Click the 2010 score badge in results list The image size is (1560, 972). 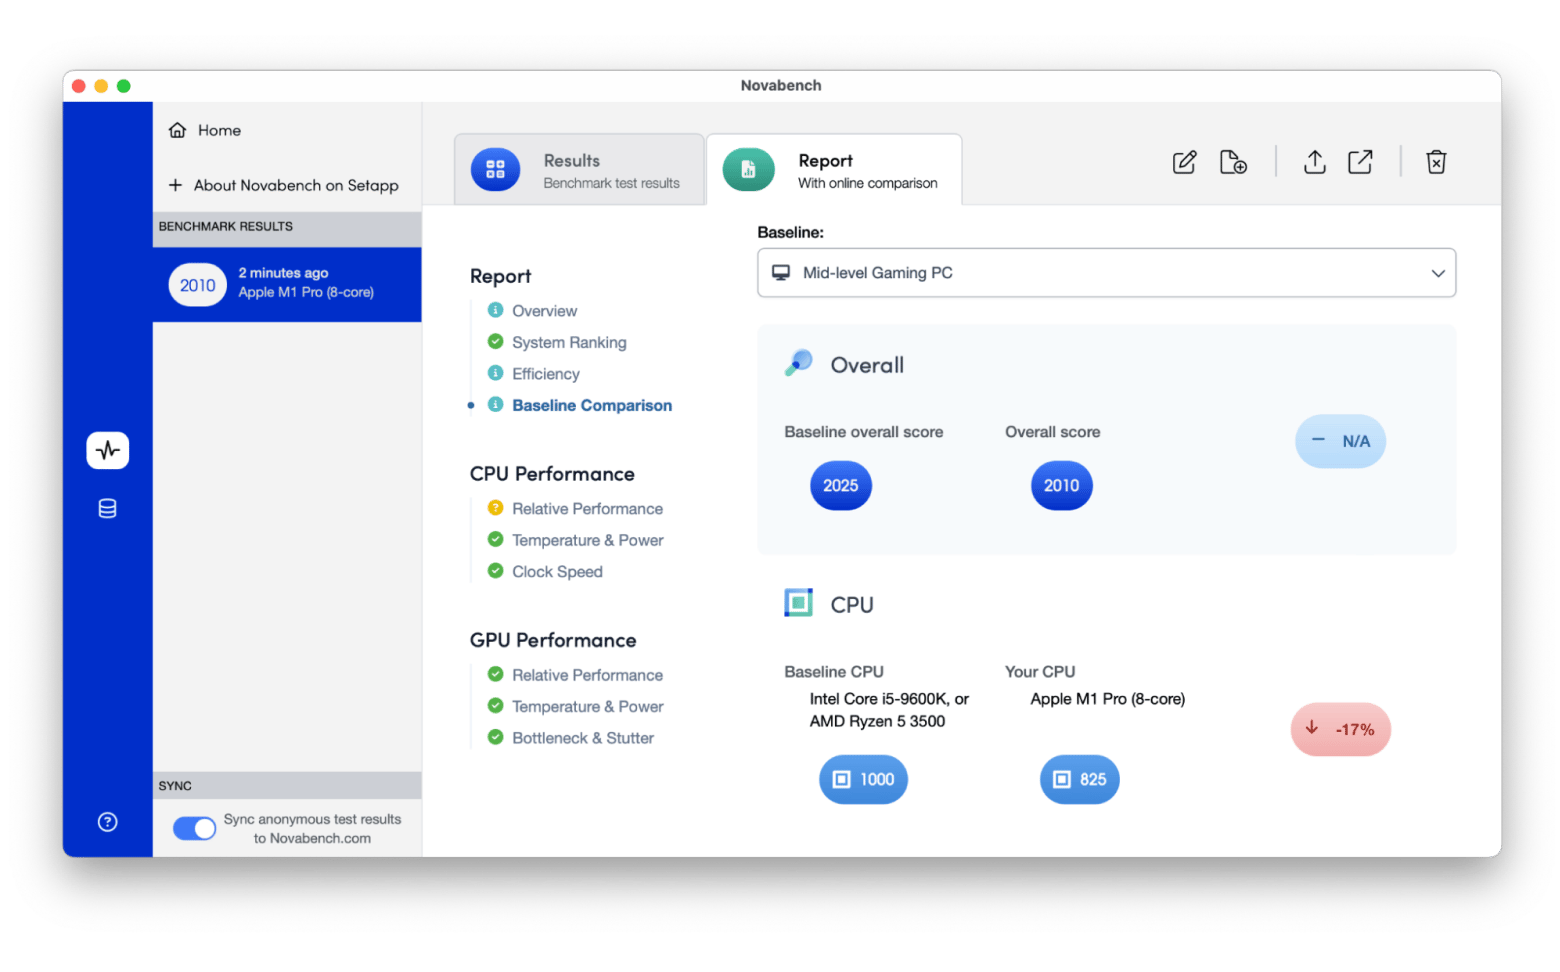pyautogui.click(x=197, y=285)
